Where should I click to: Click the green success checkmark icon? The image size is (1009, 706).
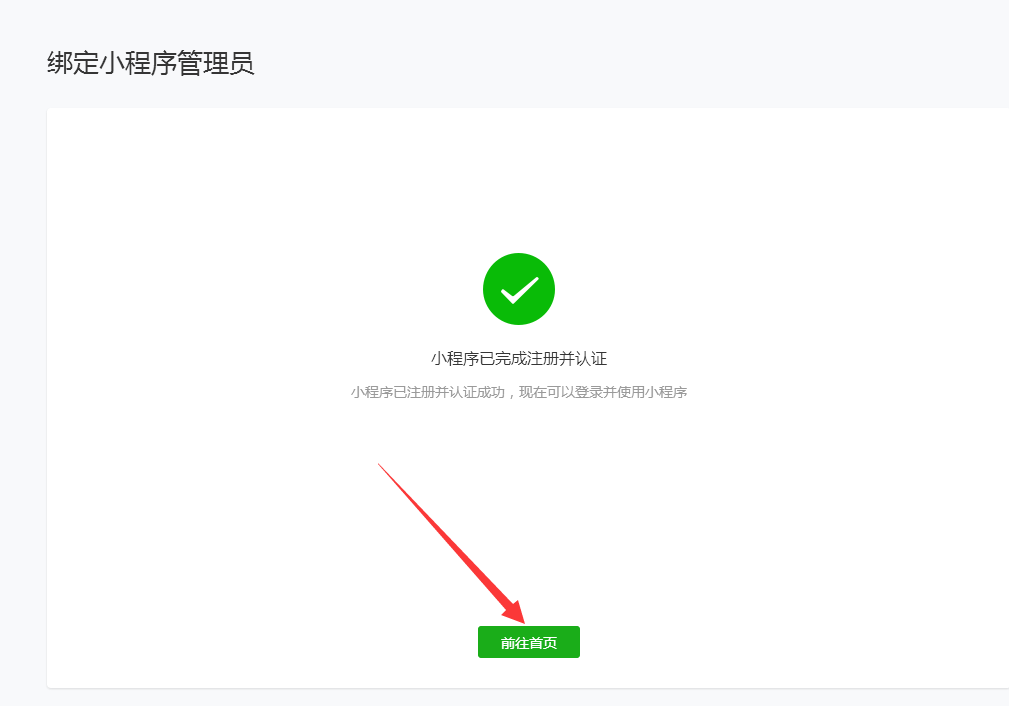519,289
